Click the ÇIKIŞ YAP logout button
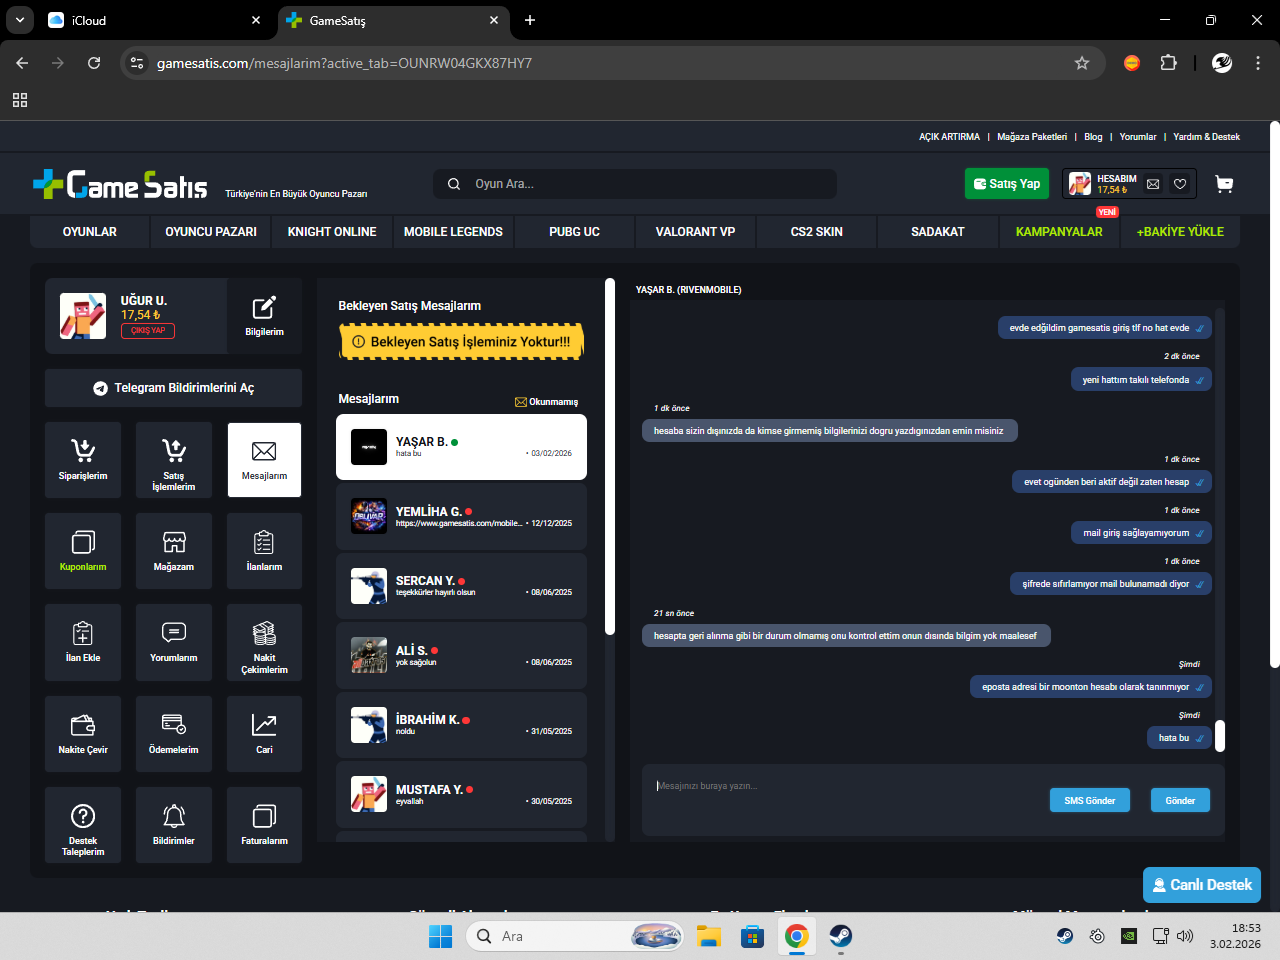Image resolution: width=1280 pixels, height=960 pixels. pos(148,331)
